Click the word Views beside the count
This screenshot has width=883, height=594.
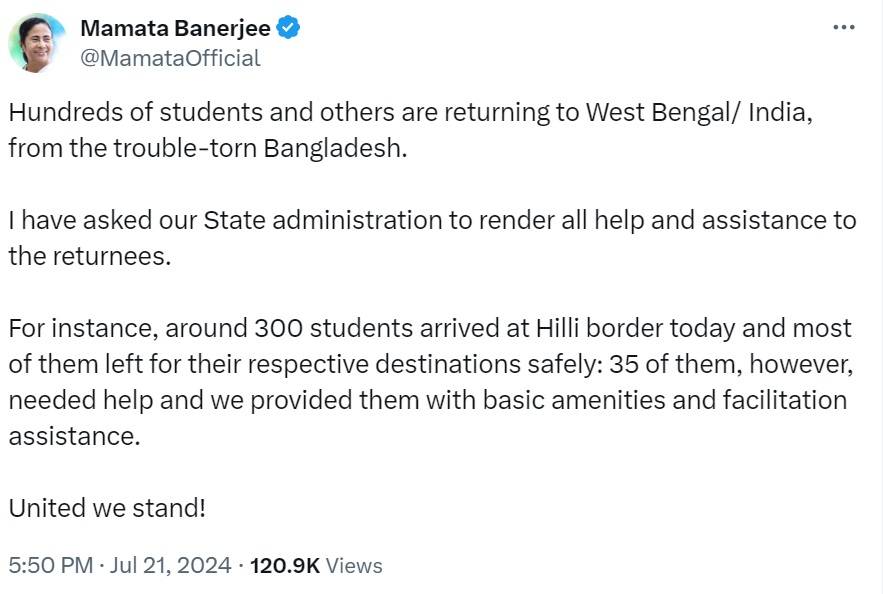(x=354, y=566)
